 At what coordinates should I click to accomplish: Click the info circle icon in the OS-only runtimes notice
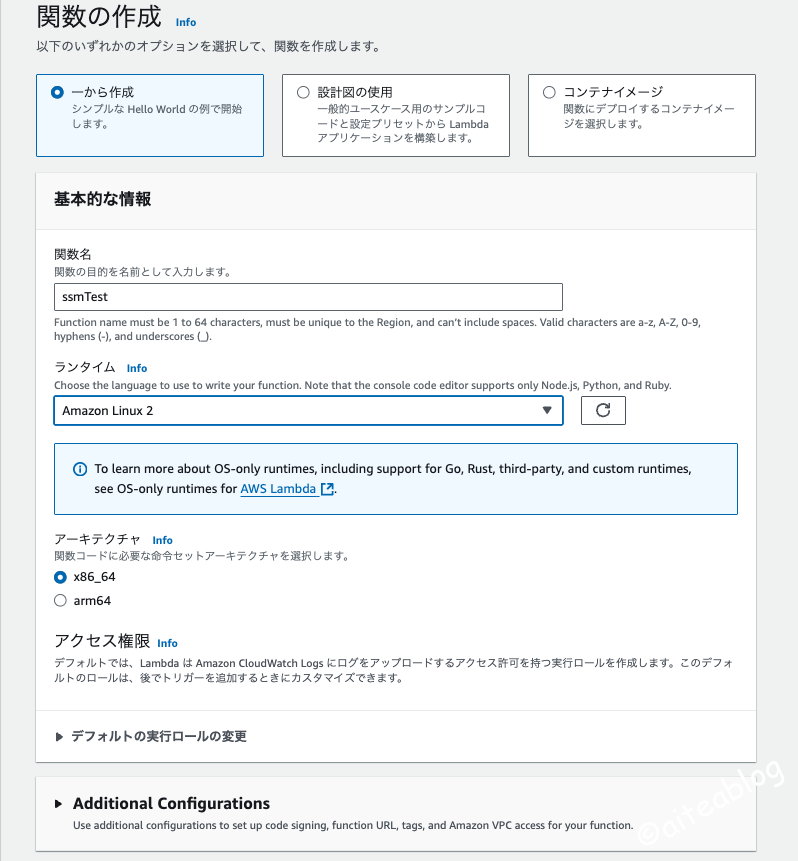[x=80, y=469]
